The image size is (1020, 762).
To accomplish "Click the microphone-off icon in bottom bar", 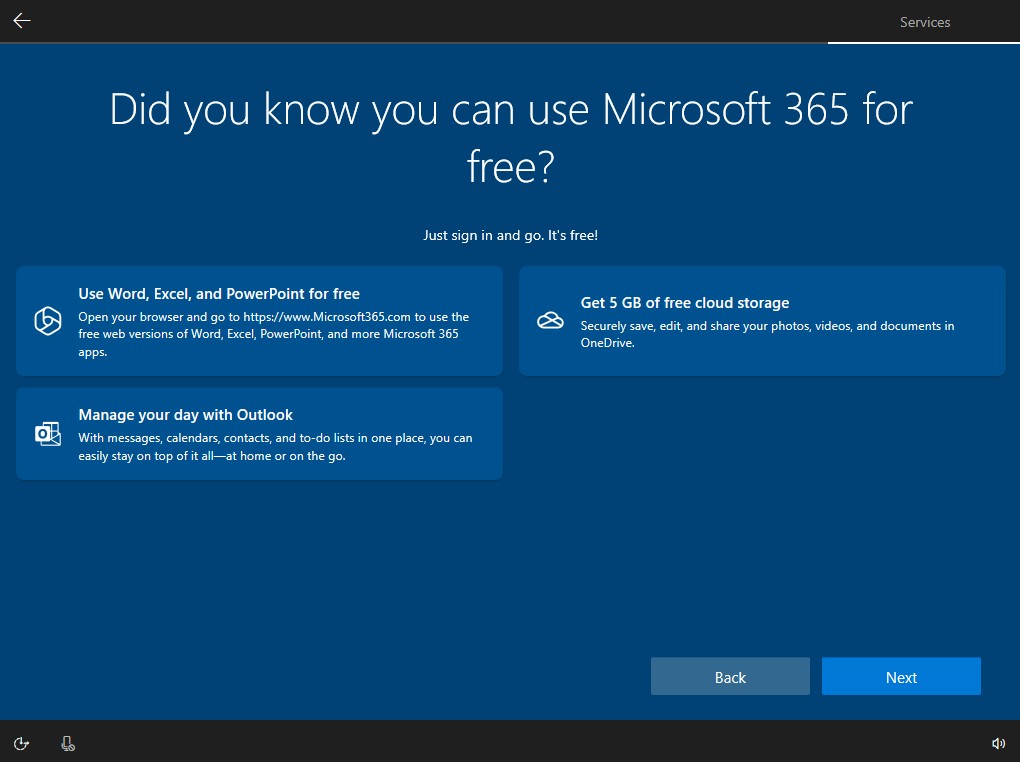I will point(68,743).
